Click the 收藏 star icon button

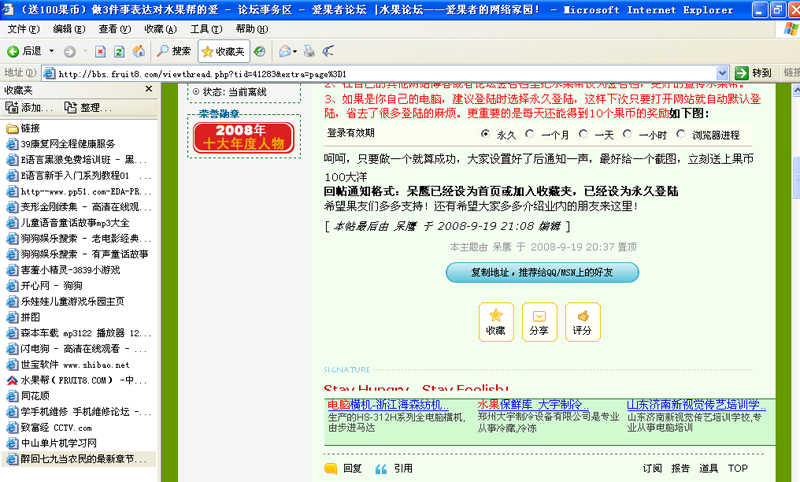(496, 322)
